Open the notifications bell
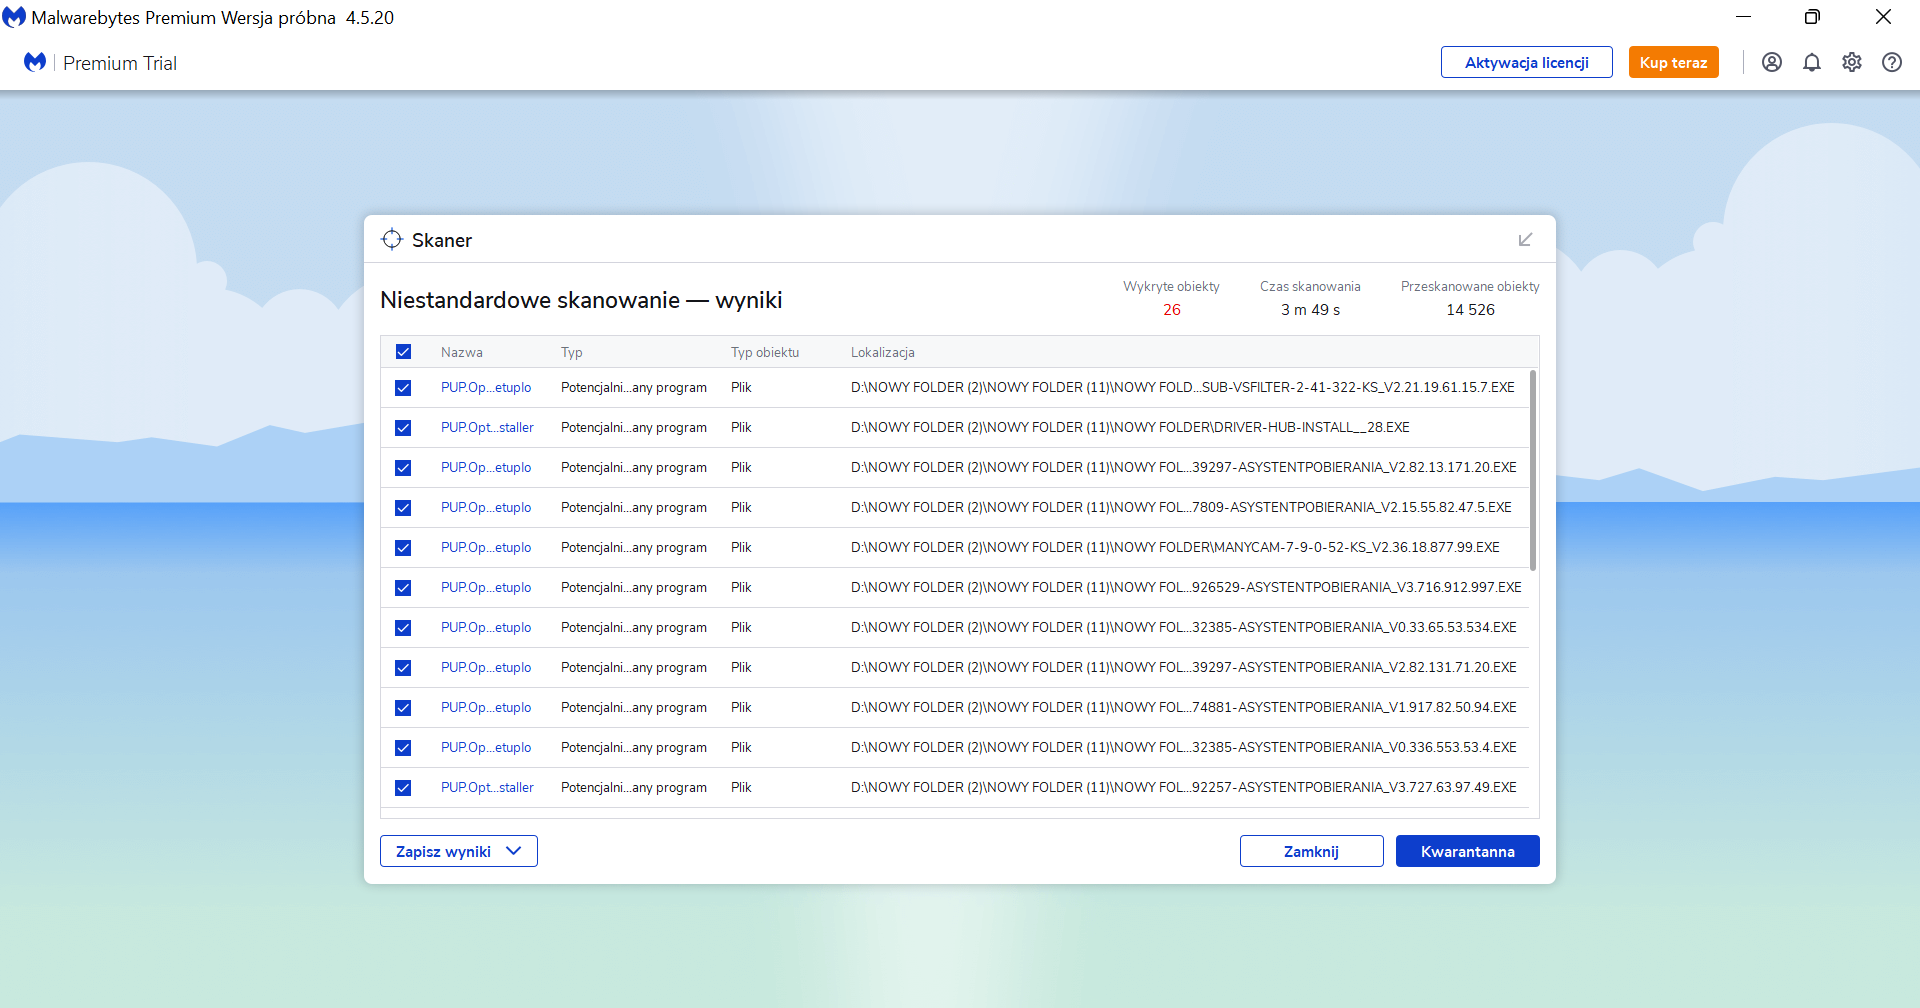1920x1008 pixels. coord(1811,62)
